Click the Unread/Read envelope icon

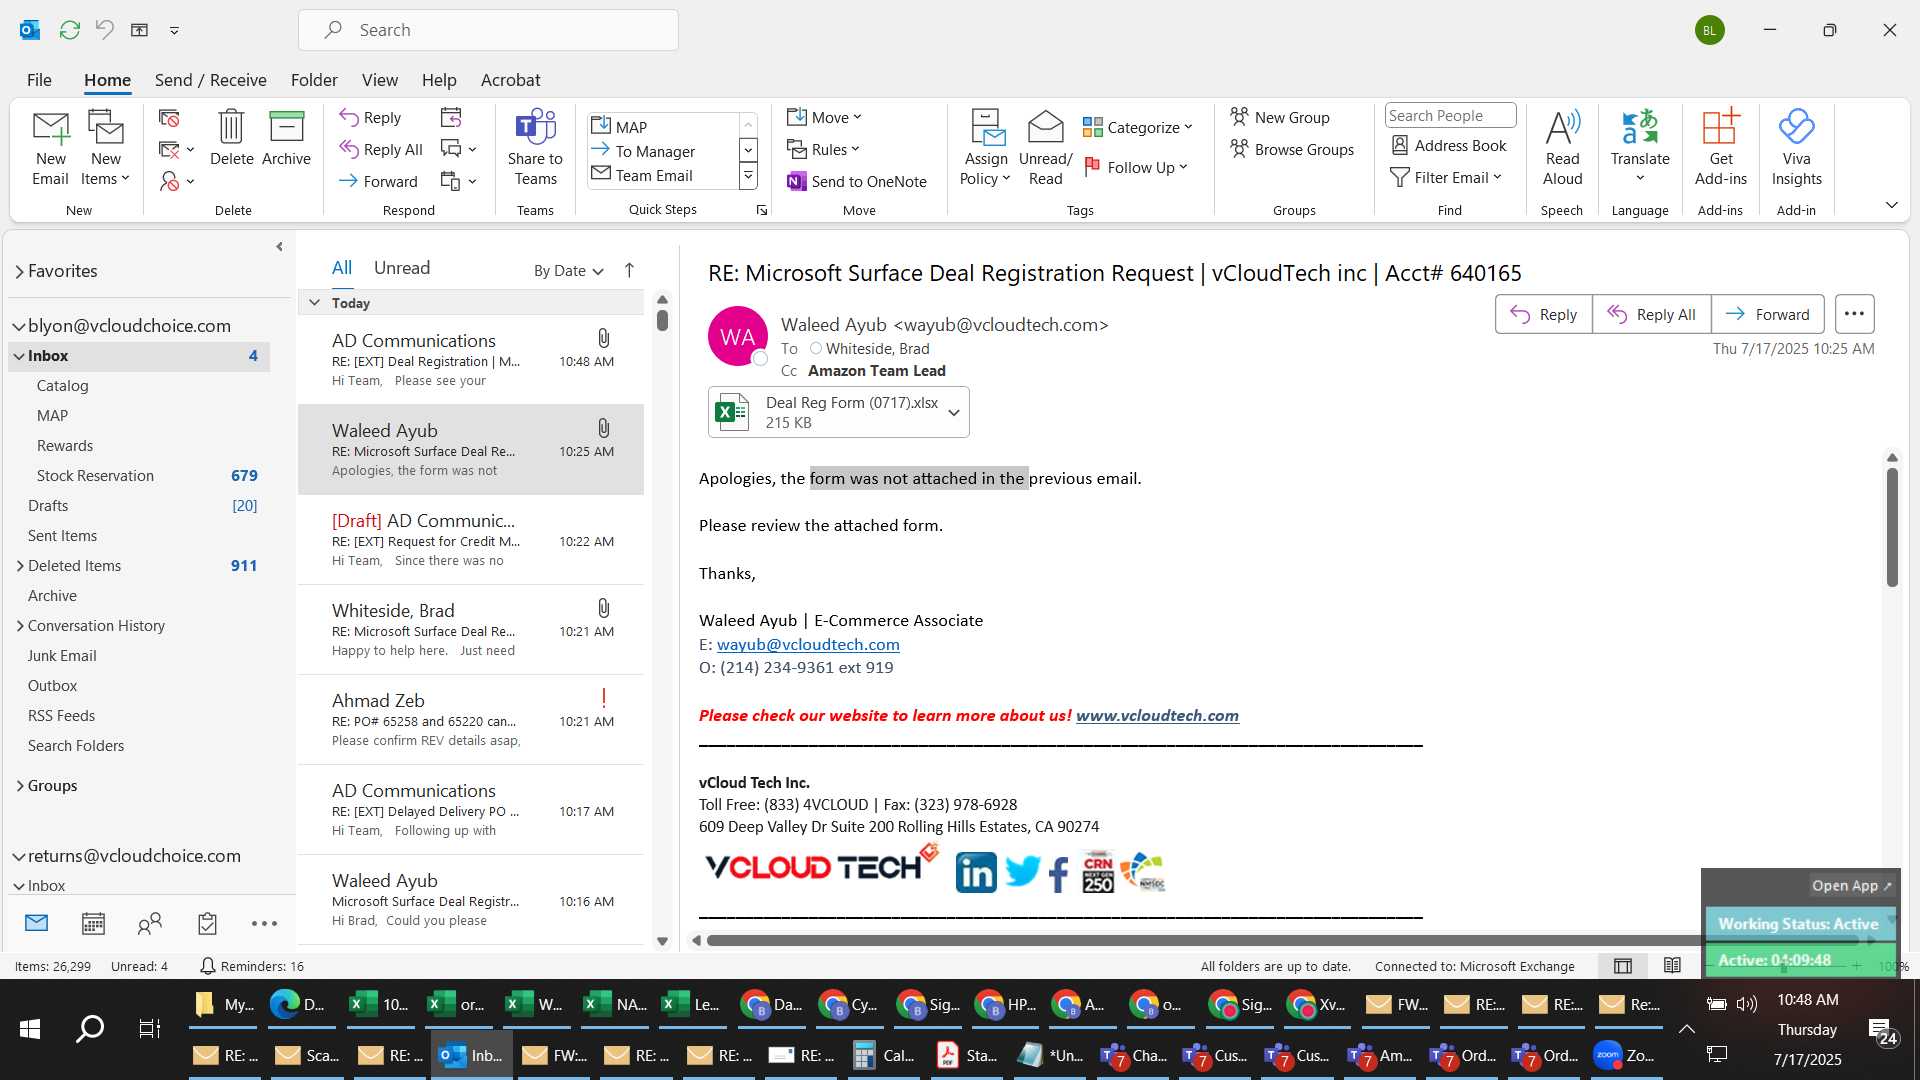point(1045,148)
